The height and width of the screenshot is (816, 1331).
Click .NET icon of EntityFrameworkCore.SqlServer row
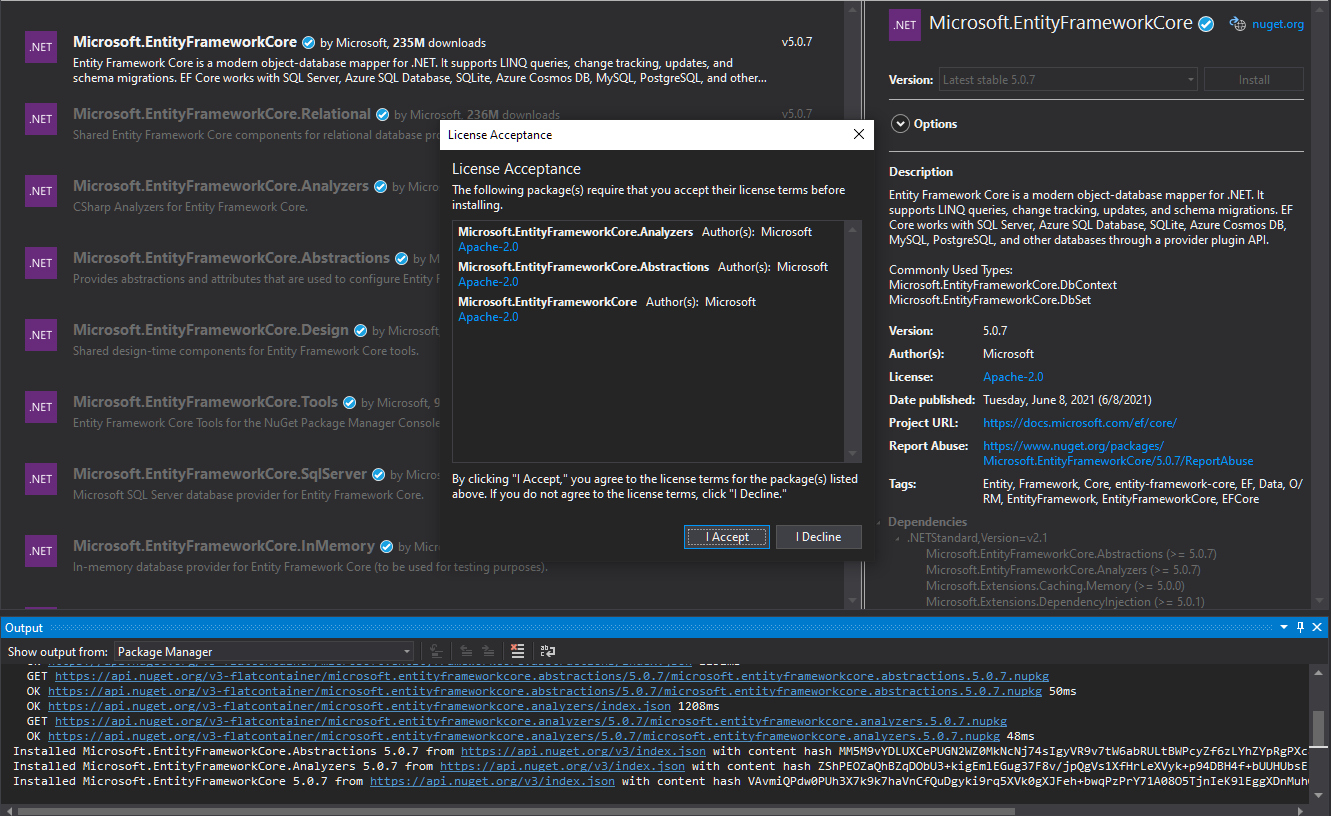click(41, 479)
